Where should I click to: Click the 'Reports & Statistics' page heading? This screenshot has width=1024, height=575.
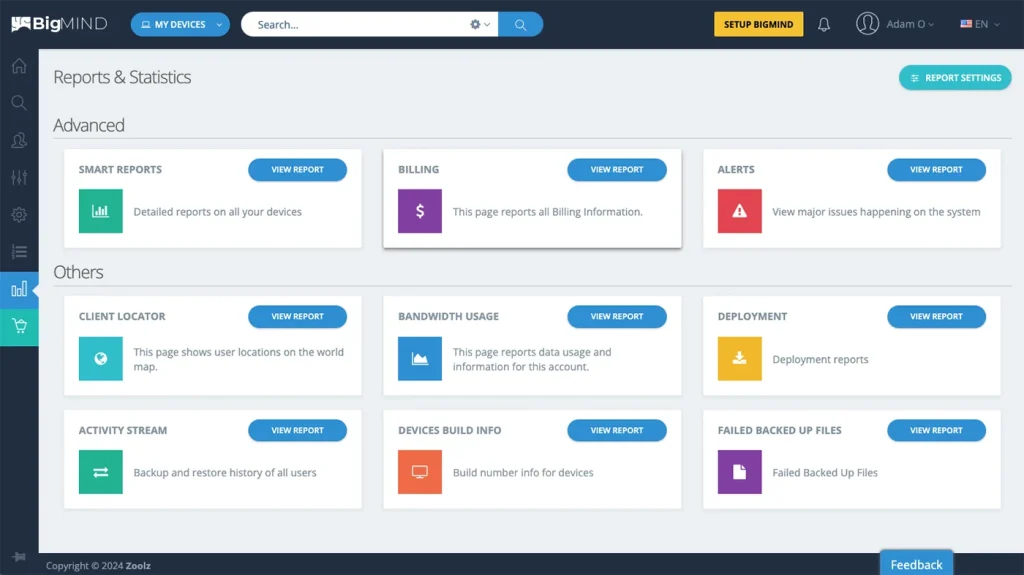(x=122, y=77)
